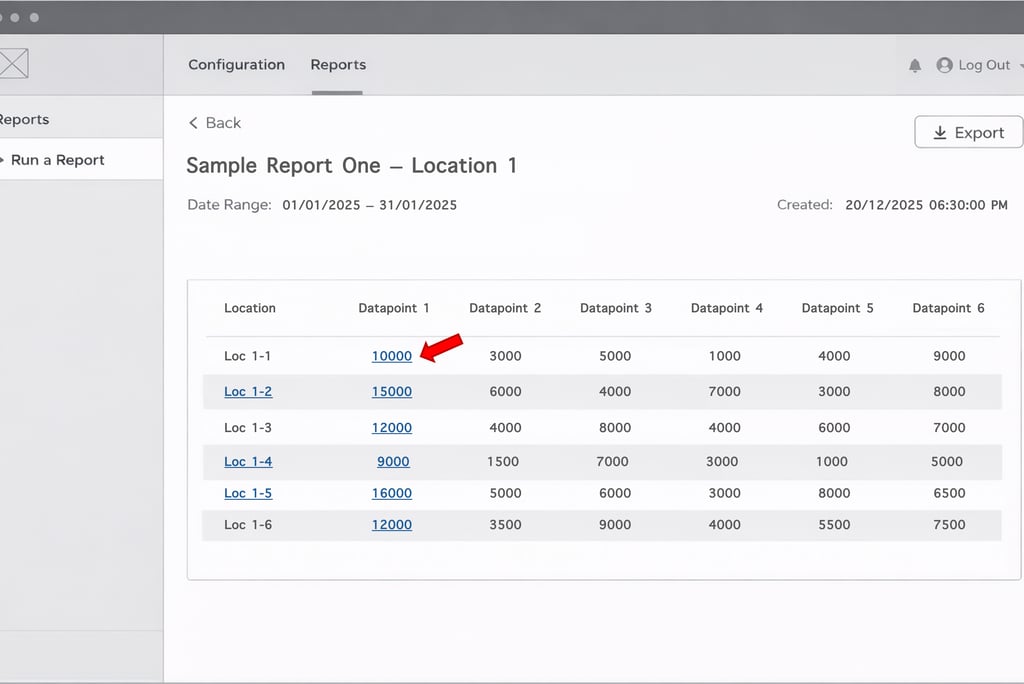Image resolution: width=1024 pixels, height=684 pixels.
Task: Open the 9000 value in Datapoint 1 column
Action: tap(393, 462)
